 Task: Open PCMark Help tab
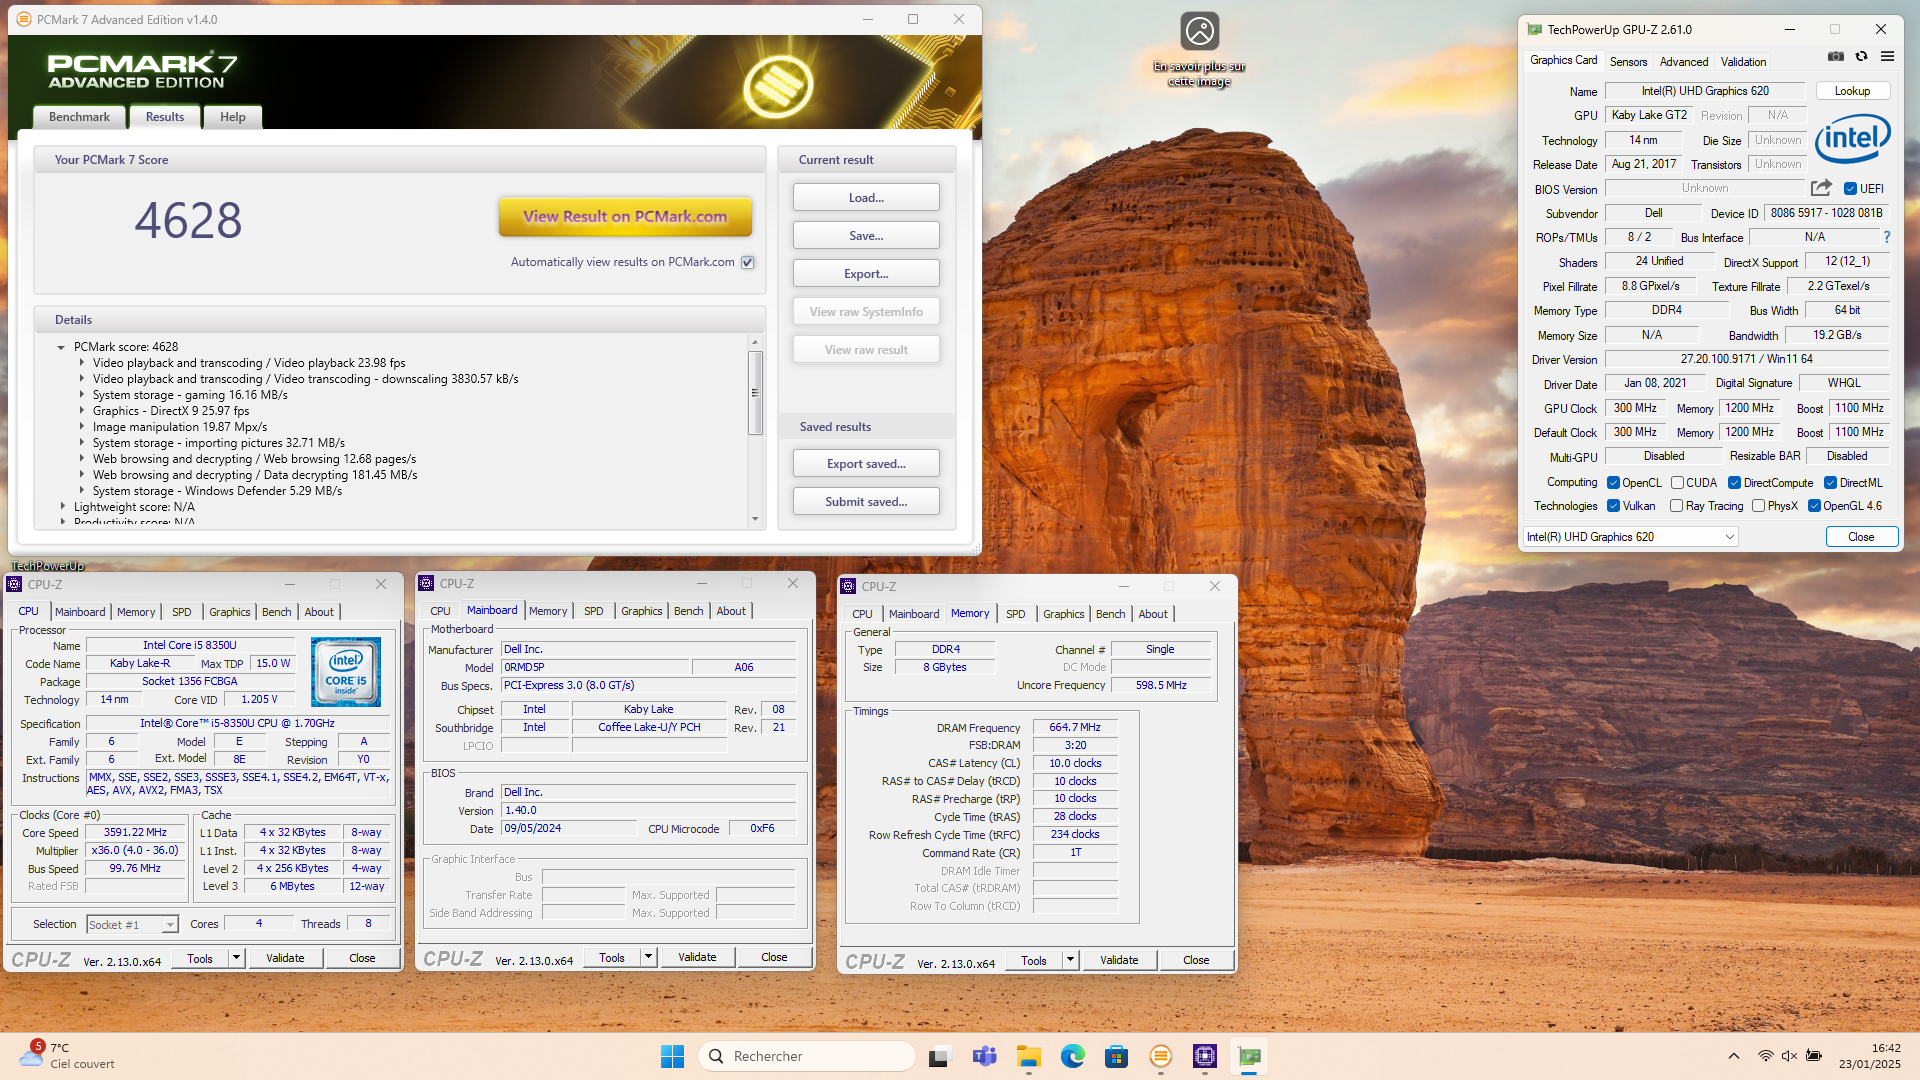click(x=233, y=117)
